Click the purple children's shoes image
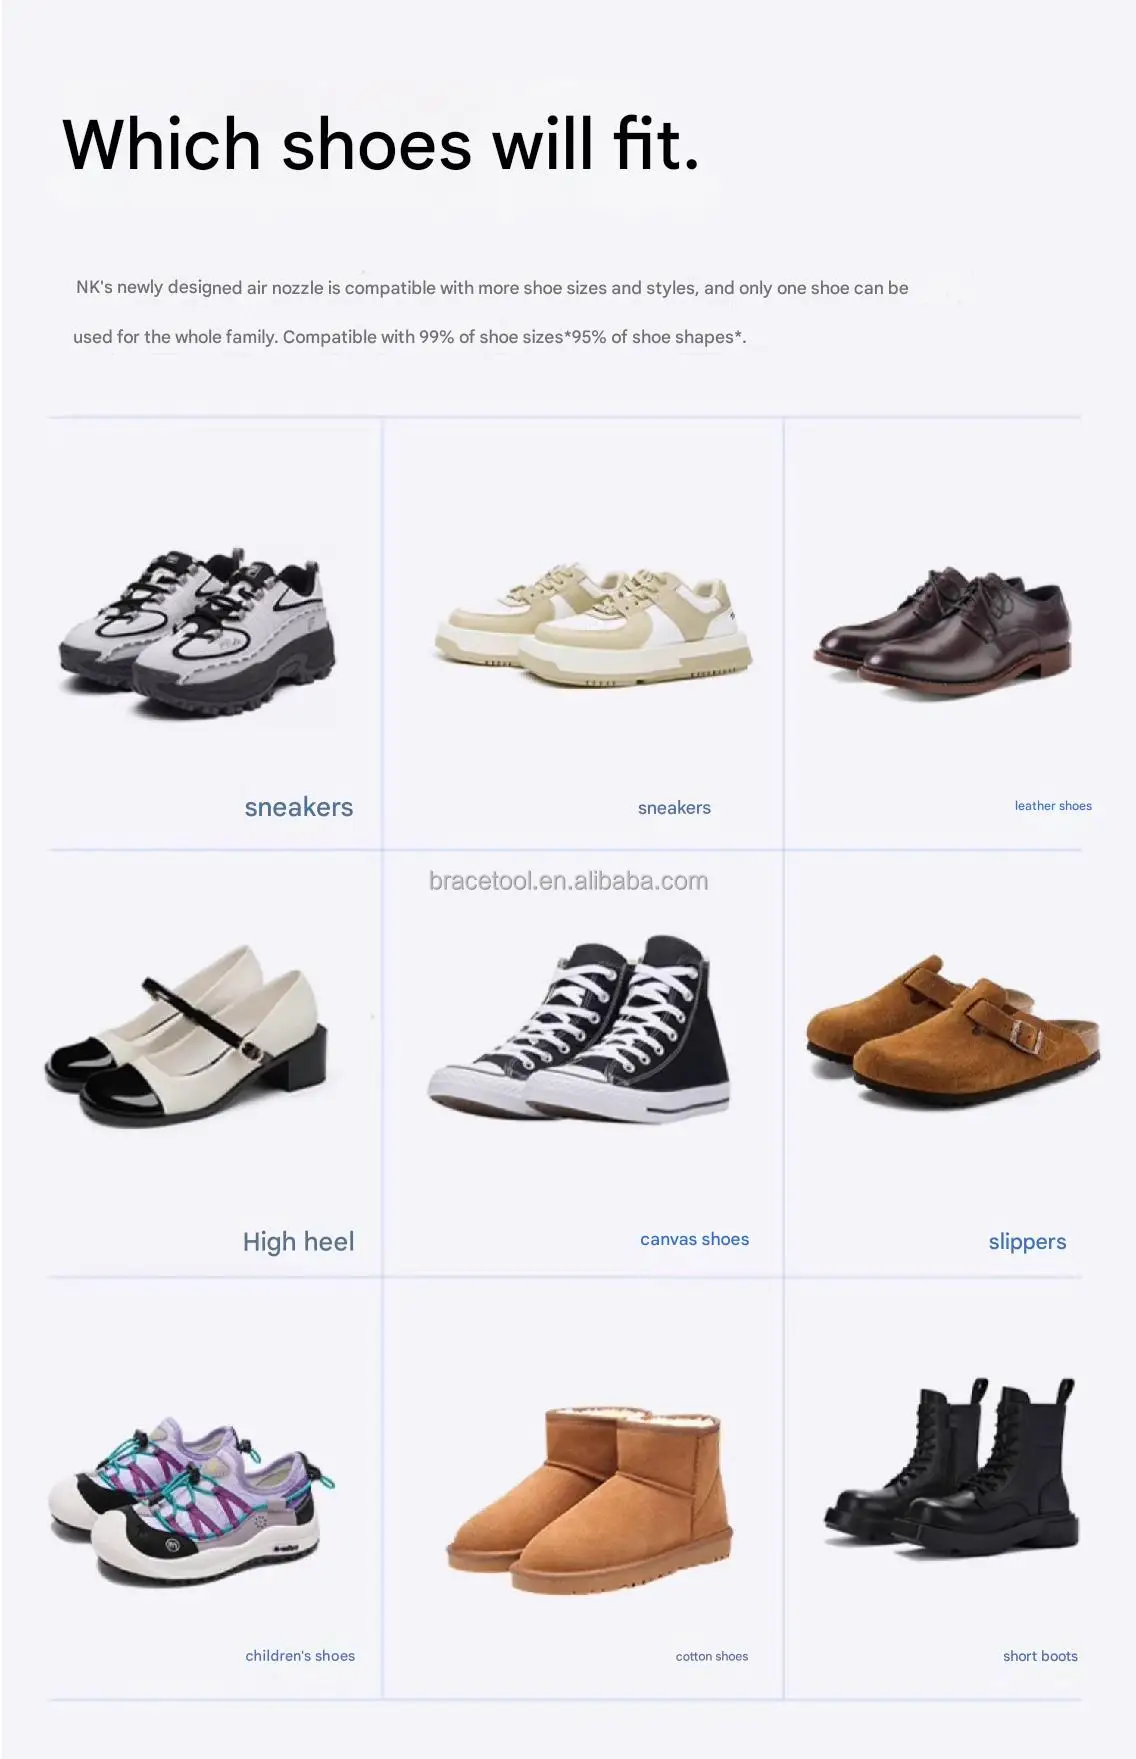Screen dimensions: 1136x1759 192,1500
